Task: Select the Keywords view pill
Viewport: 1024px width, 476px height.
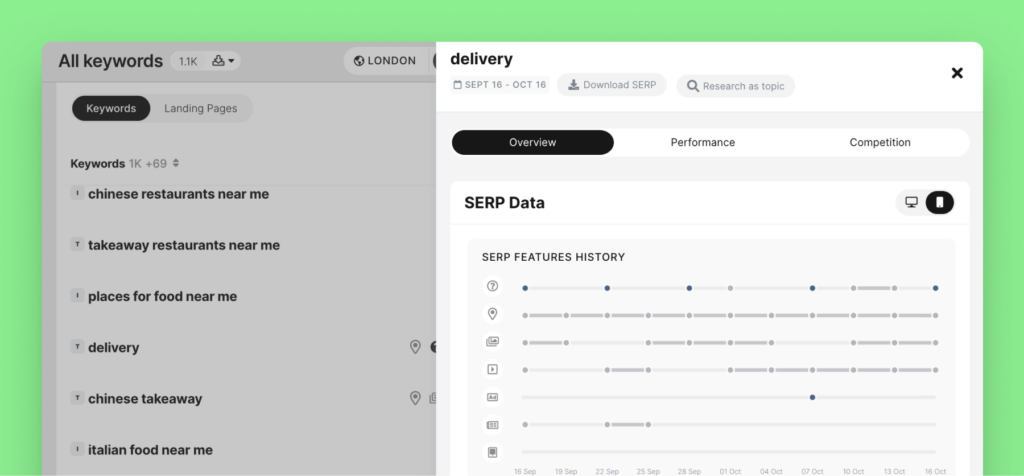Action: tap(111, 108)
